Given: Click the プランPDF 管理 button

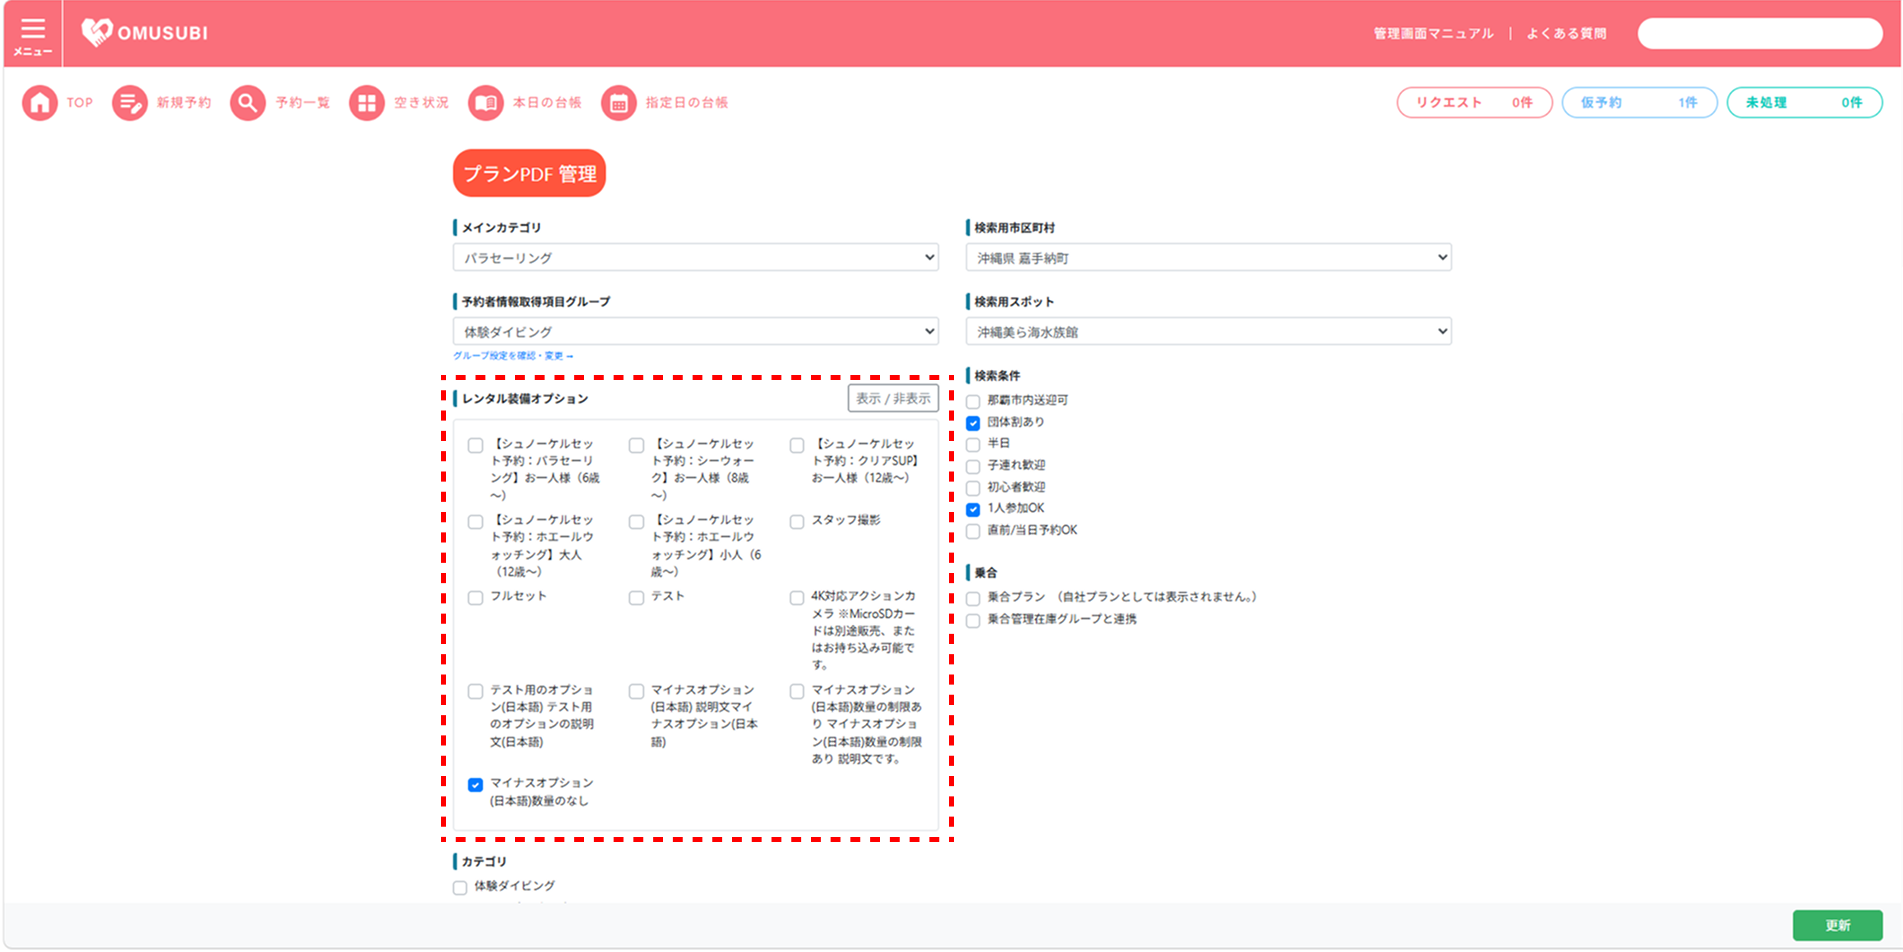Looking at the screenshot, I should [x=530, y=174].
